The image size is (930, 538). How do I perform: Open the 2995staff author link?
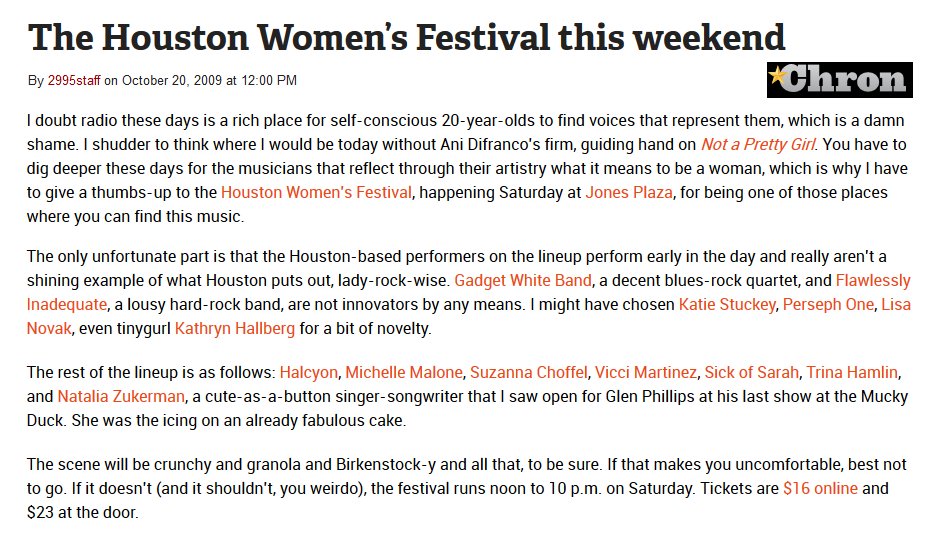[x=74, y=80]
